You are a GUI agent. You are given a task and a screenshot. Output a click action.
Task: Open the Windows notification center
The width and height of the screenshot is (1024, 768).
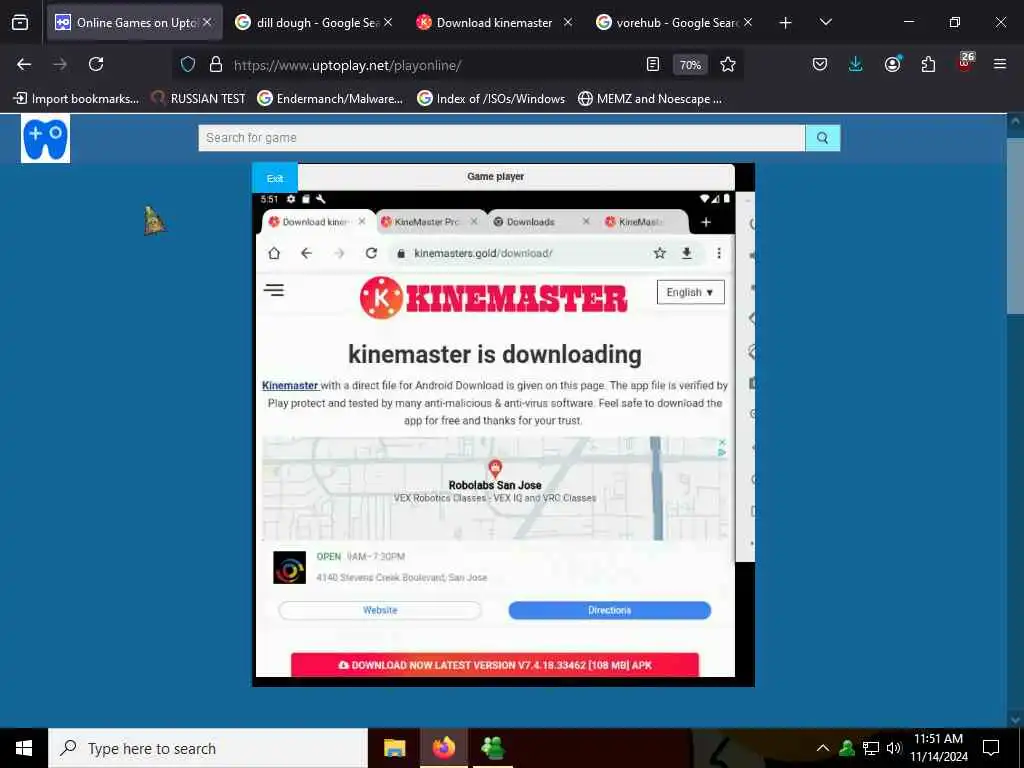tap(991, 748)
